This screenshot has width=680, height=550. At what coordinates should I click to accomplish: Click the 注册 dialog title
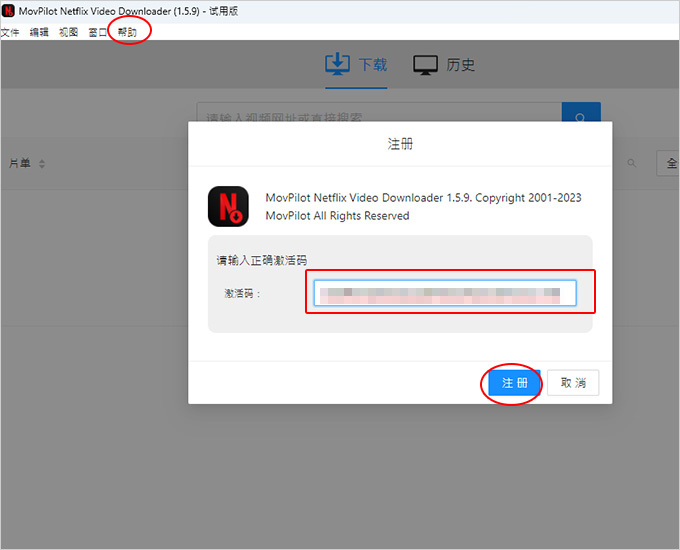click(x=400, y=144)
